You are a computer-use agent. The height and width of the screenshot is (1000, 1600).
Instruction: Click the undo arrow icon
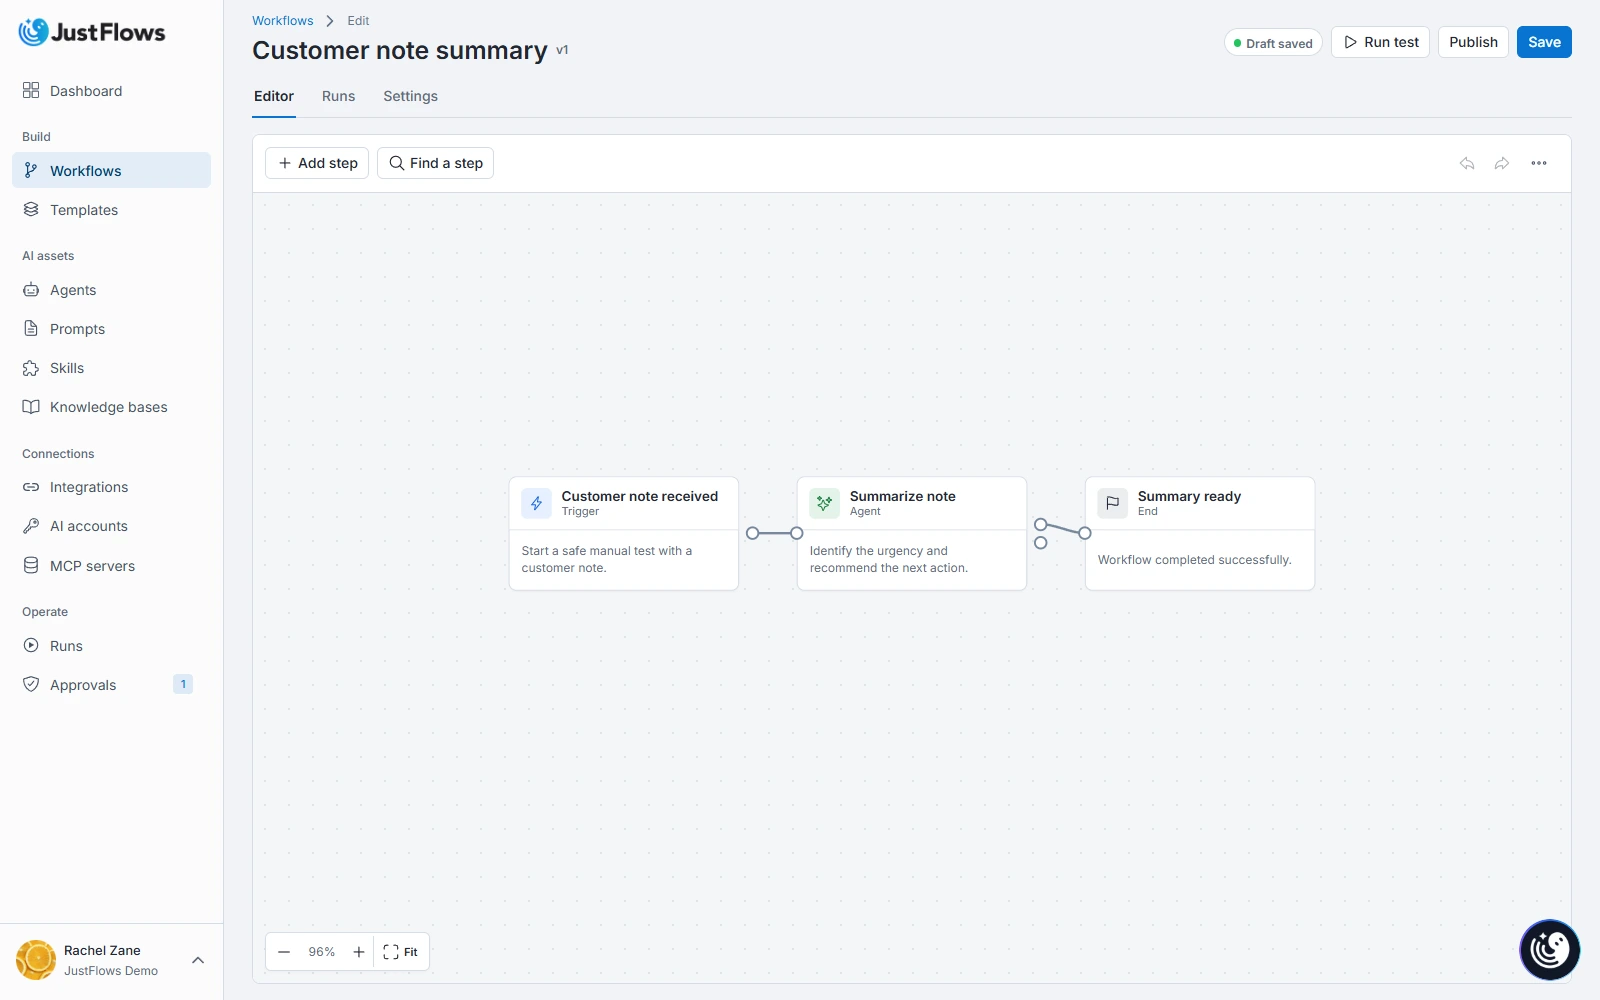[1467, 163]
